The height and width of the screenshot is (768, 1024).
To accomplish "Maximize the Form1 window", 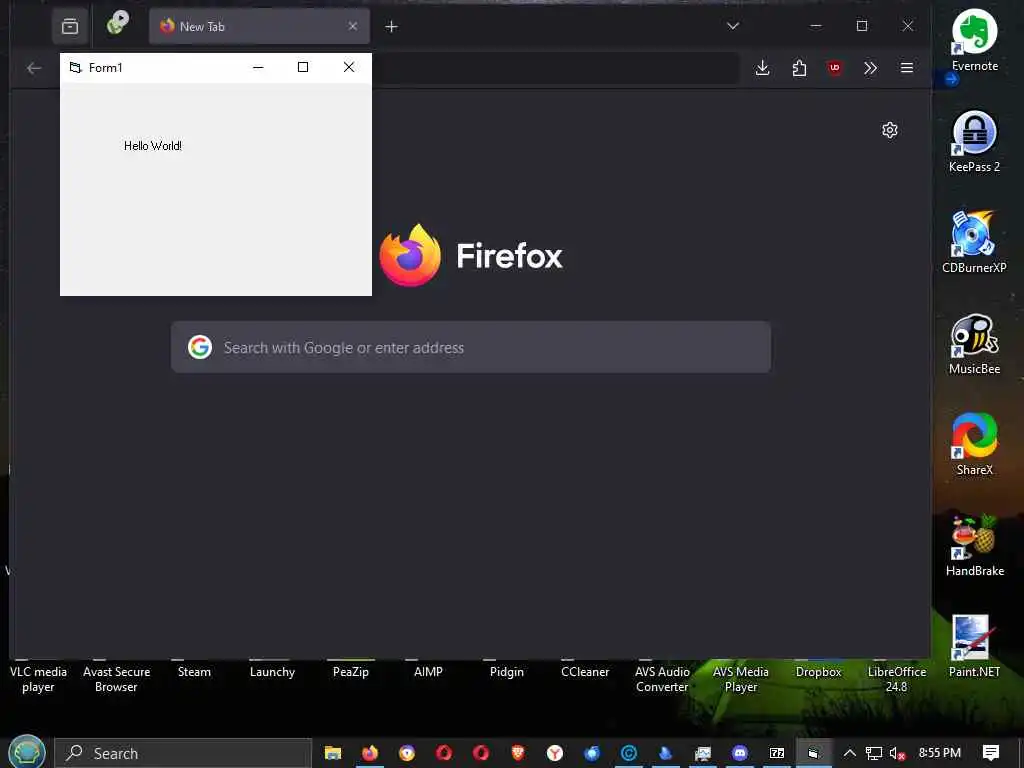I will tap(302, 67).
